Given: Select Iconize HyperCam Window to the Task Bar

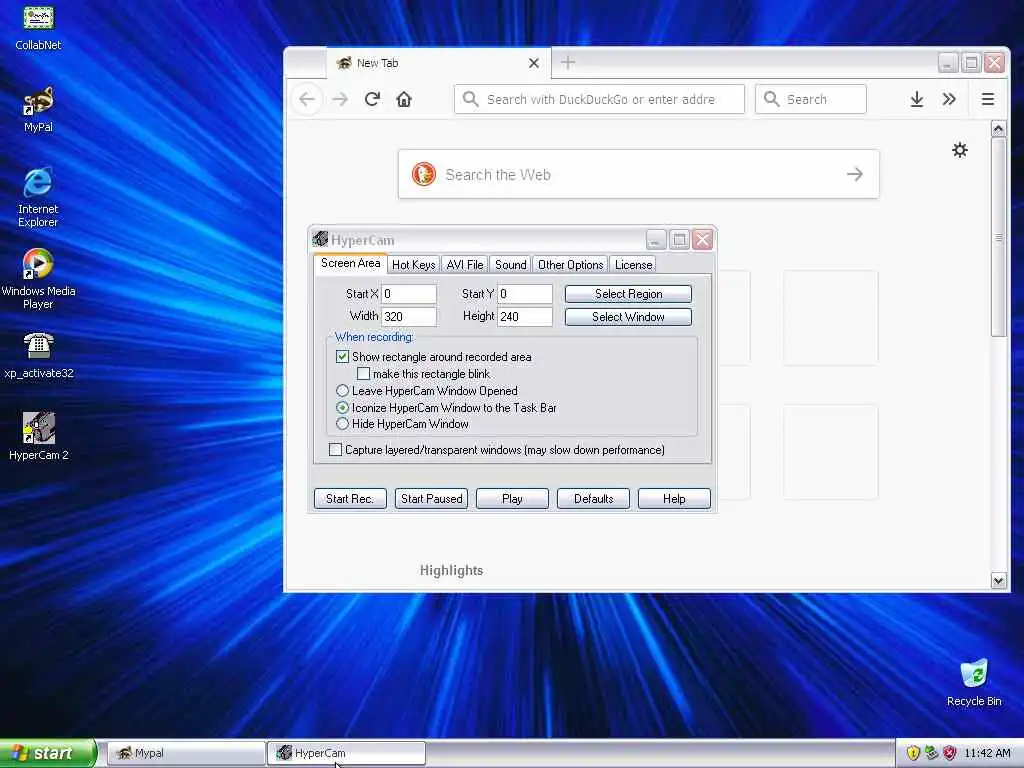Looking at the screenshot, I should (x=342, y=408).
